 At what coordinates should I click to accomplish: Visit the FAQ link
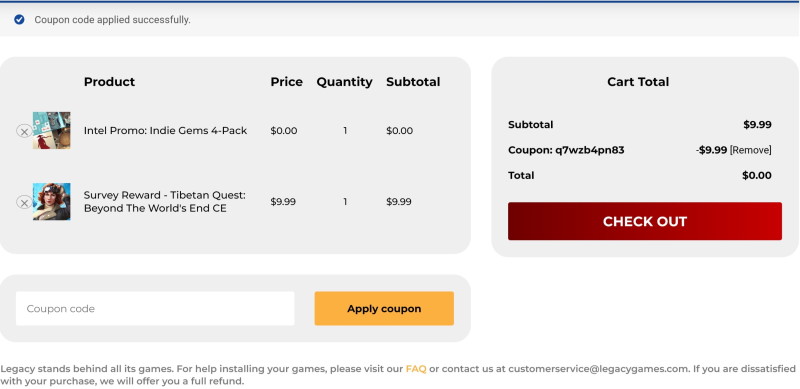[416, 369]
